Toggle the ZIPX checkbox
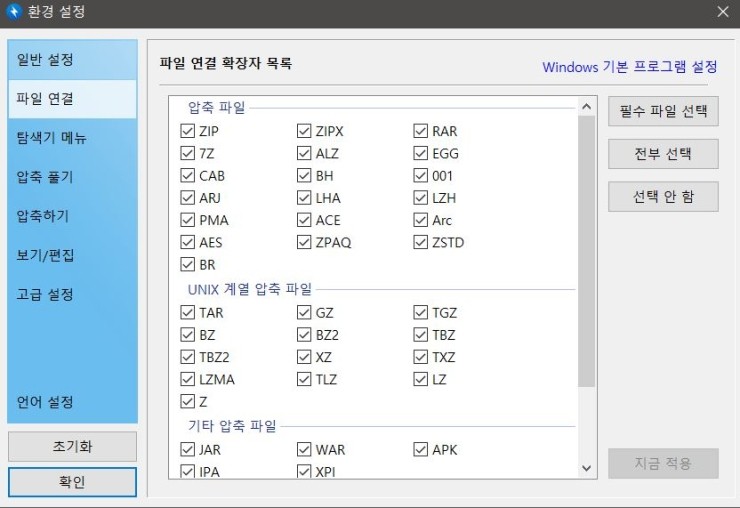 [304, 131]
